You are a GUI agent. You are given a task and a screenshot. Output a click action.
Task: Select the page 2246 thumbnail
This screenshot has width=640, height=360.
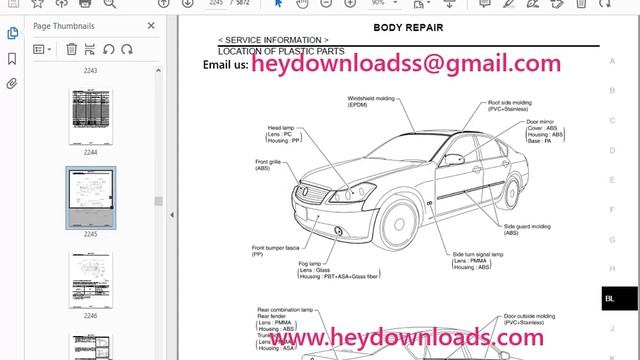pyautogui.click(x=91, y=280)
